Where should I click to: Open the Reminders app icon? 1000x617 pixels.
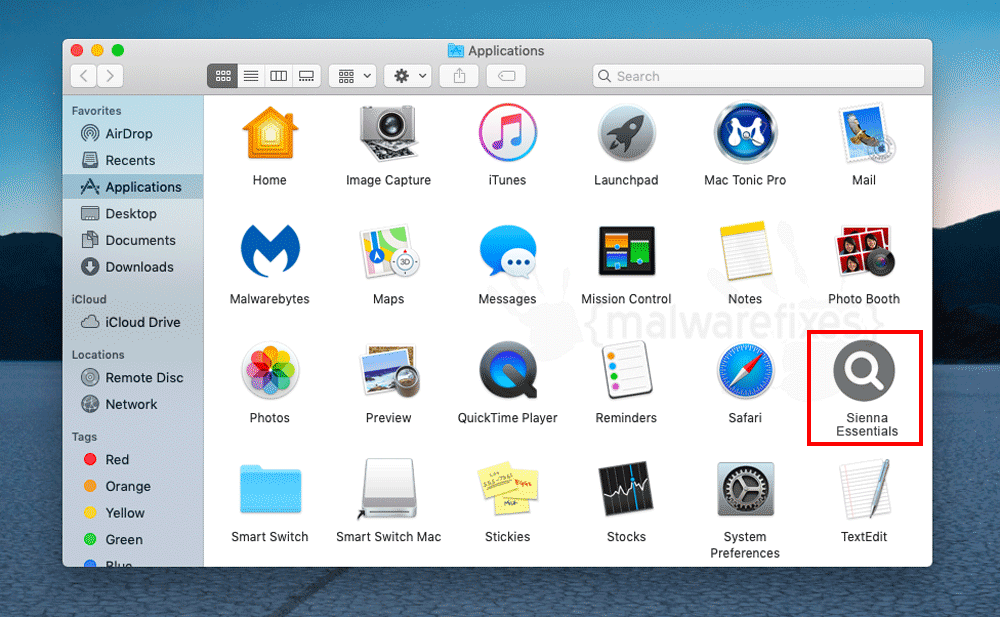(x=626, y=371)
